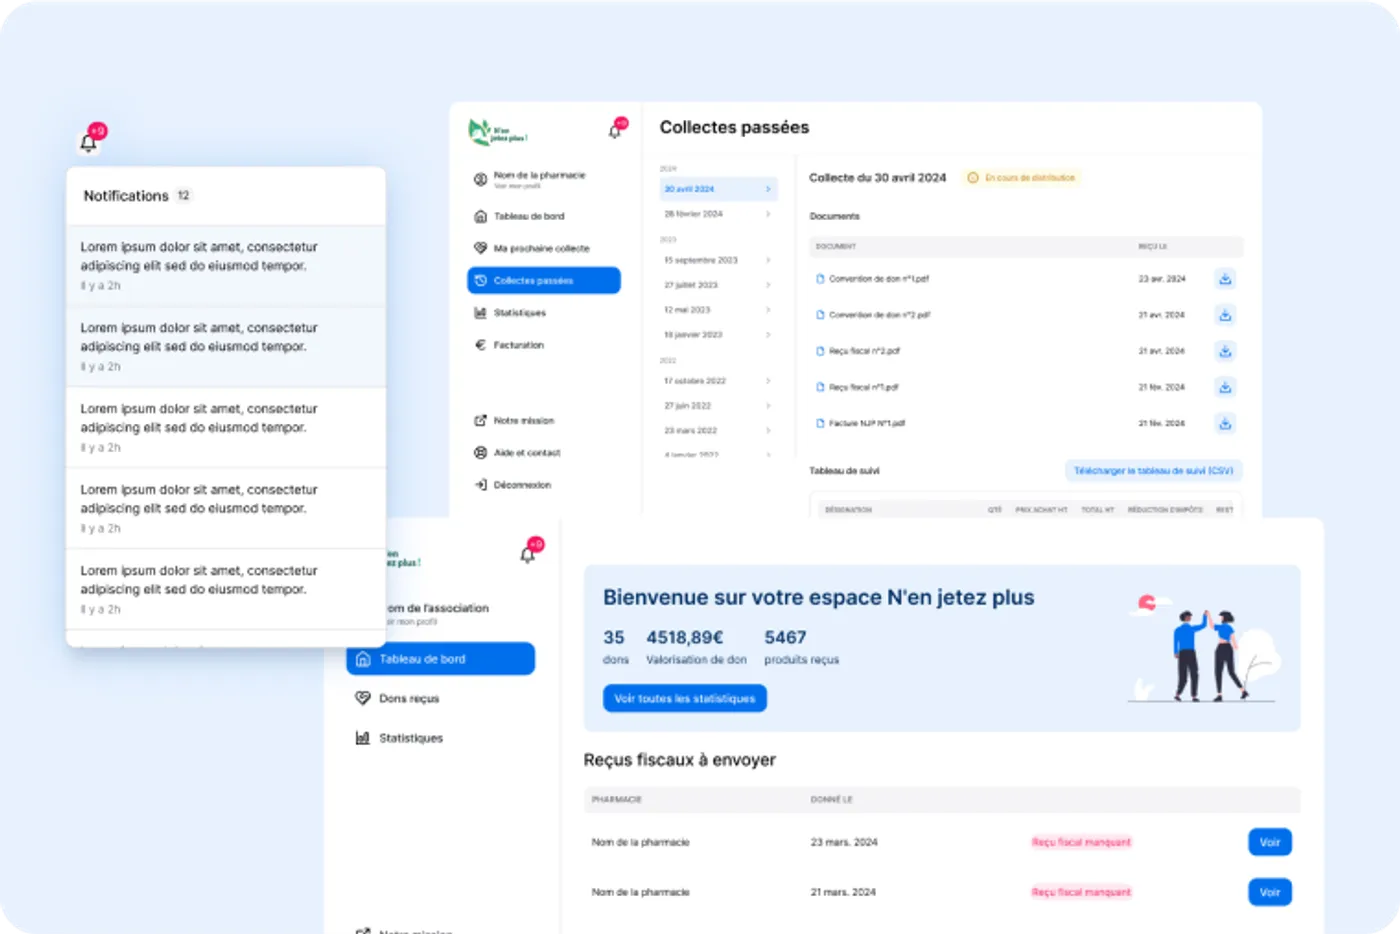Download Convention de don n°1.pdf

[1225, 279]
